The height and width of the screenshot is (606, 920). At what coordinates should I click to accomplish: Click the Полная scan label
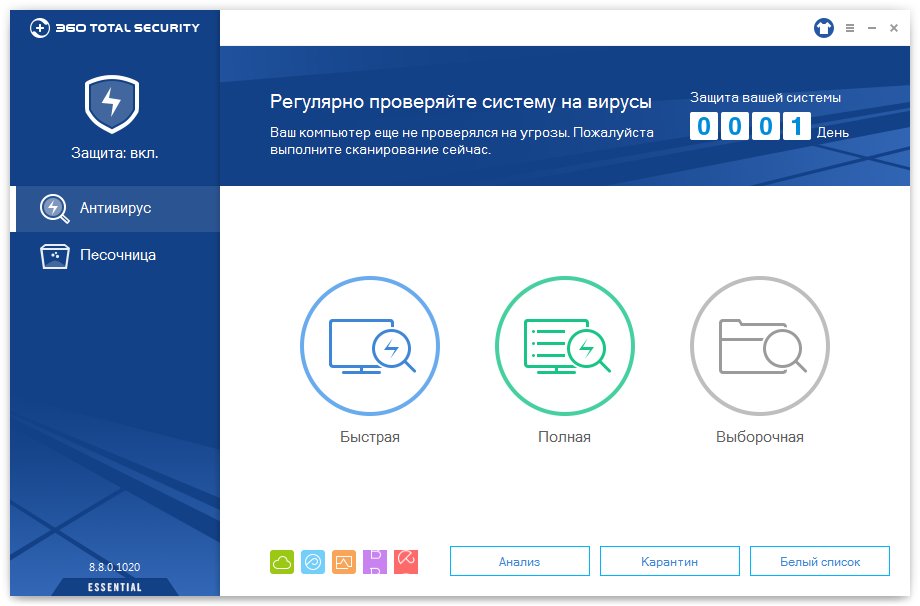tap(564, 437)
